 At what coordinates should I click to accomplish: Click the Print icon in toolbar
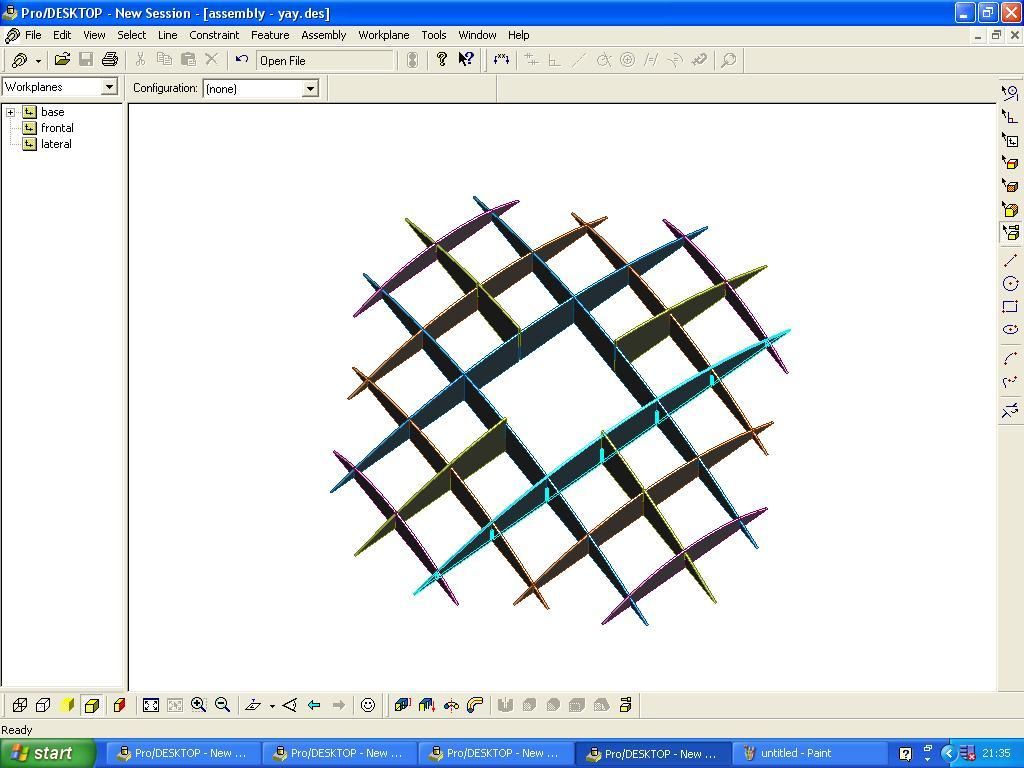(x=110, y=60)
